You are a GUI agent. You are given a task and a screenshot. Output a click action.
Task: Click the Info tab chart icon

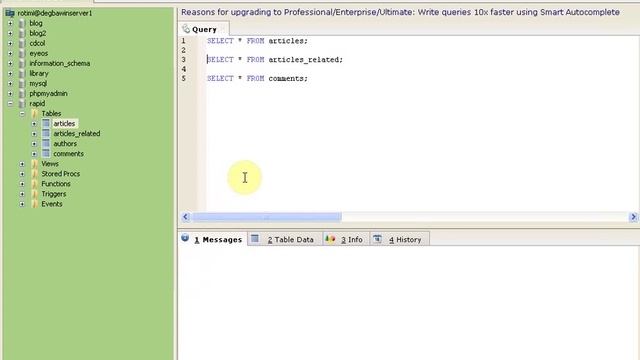coord(330,239)
